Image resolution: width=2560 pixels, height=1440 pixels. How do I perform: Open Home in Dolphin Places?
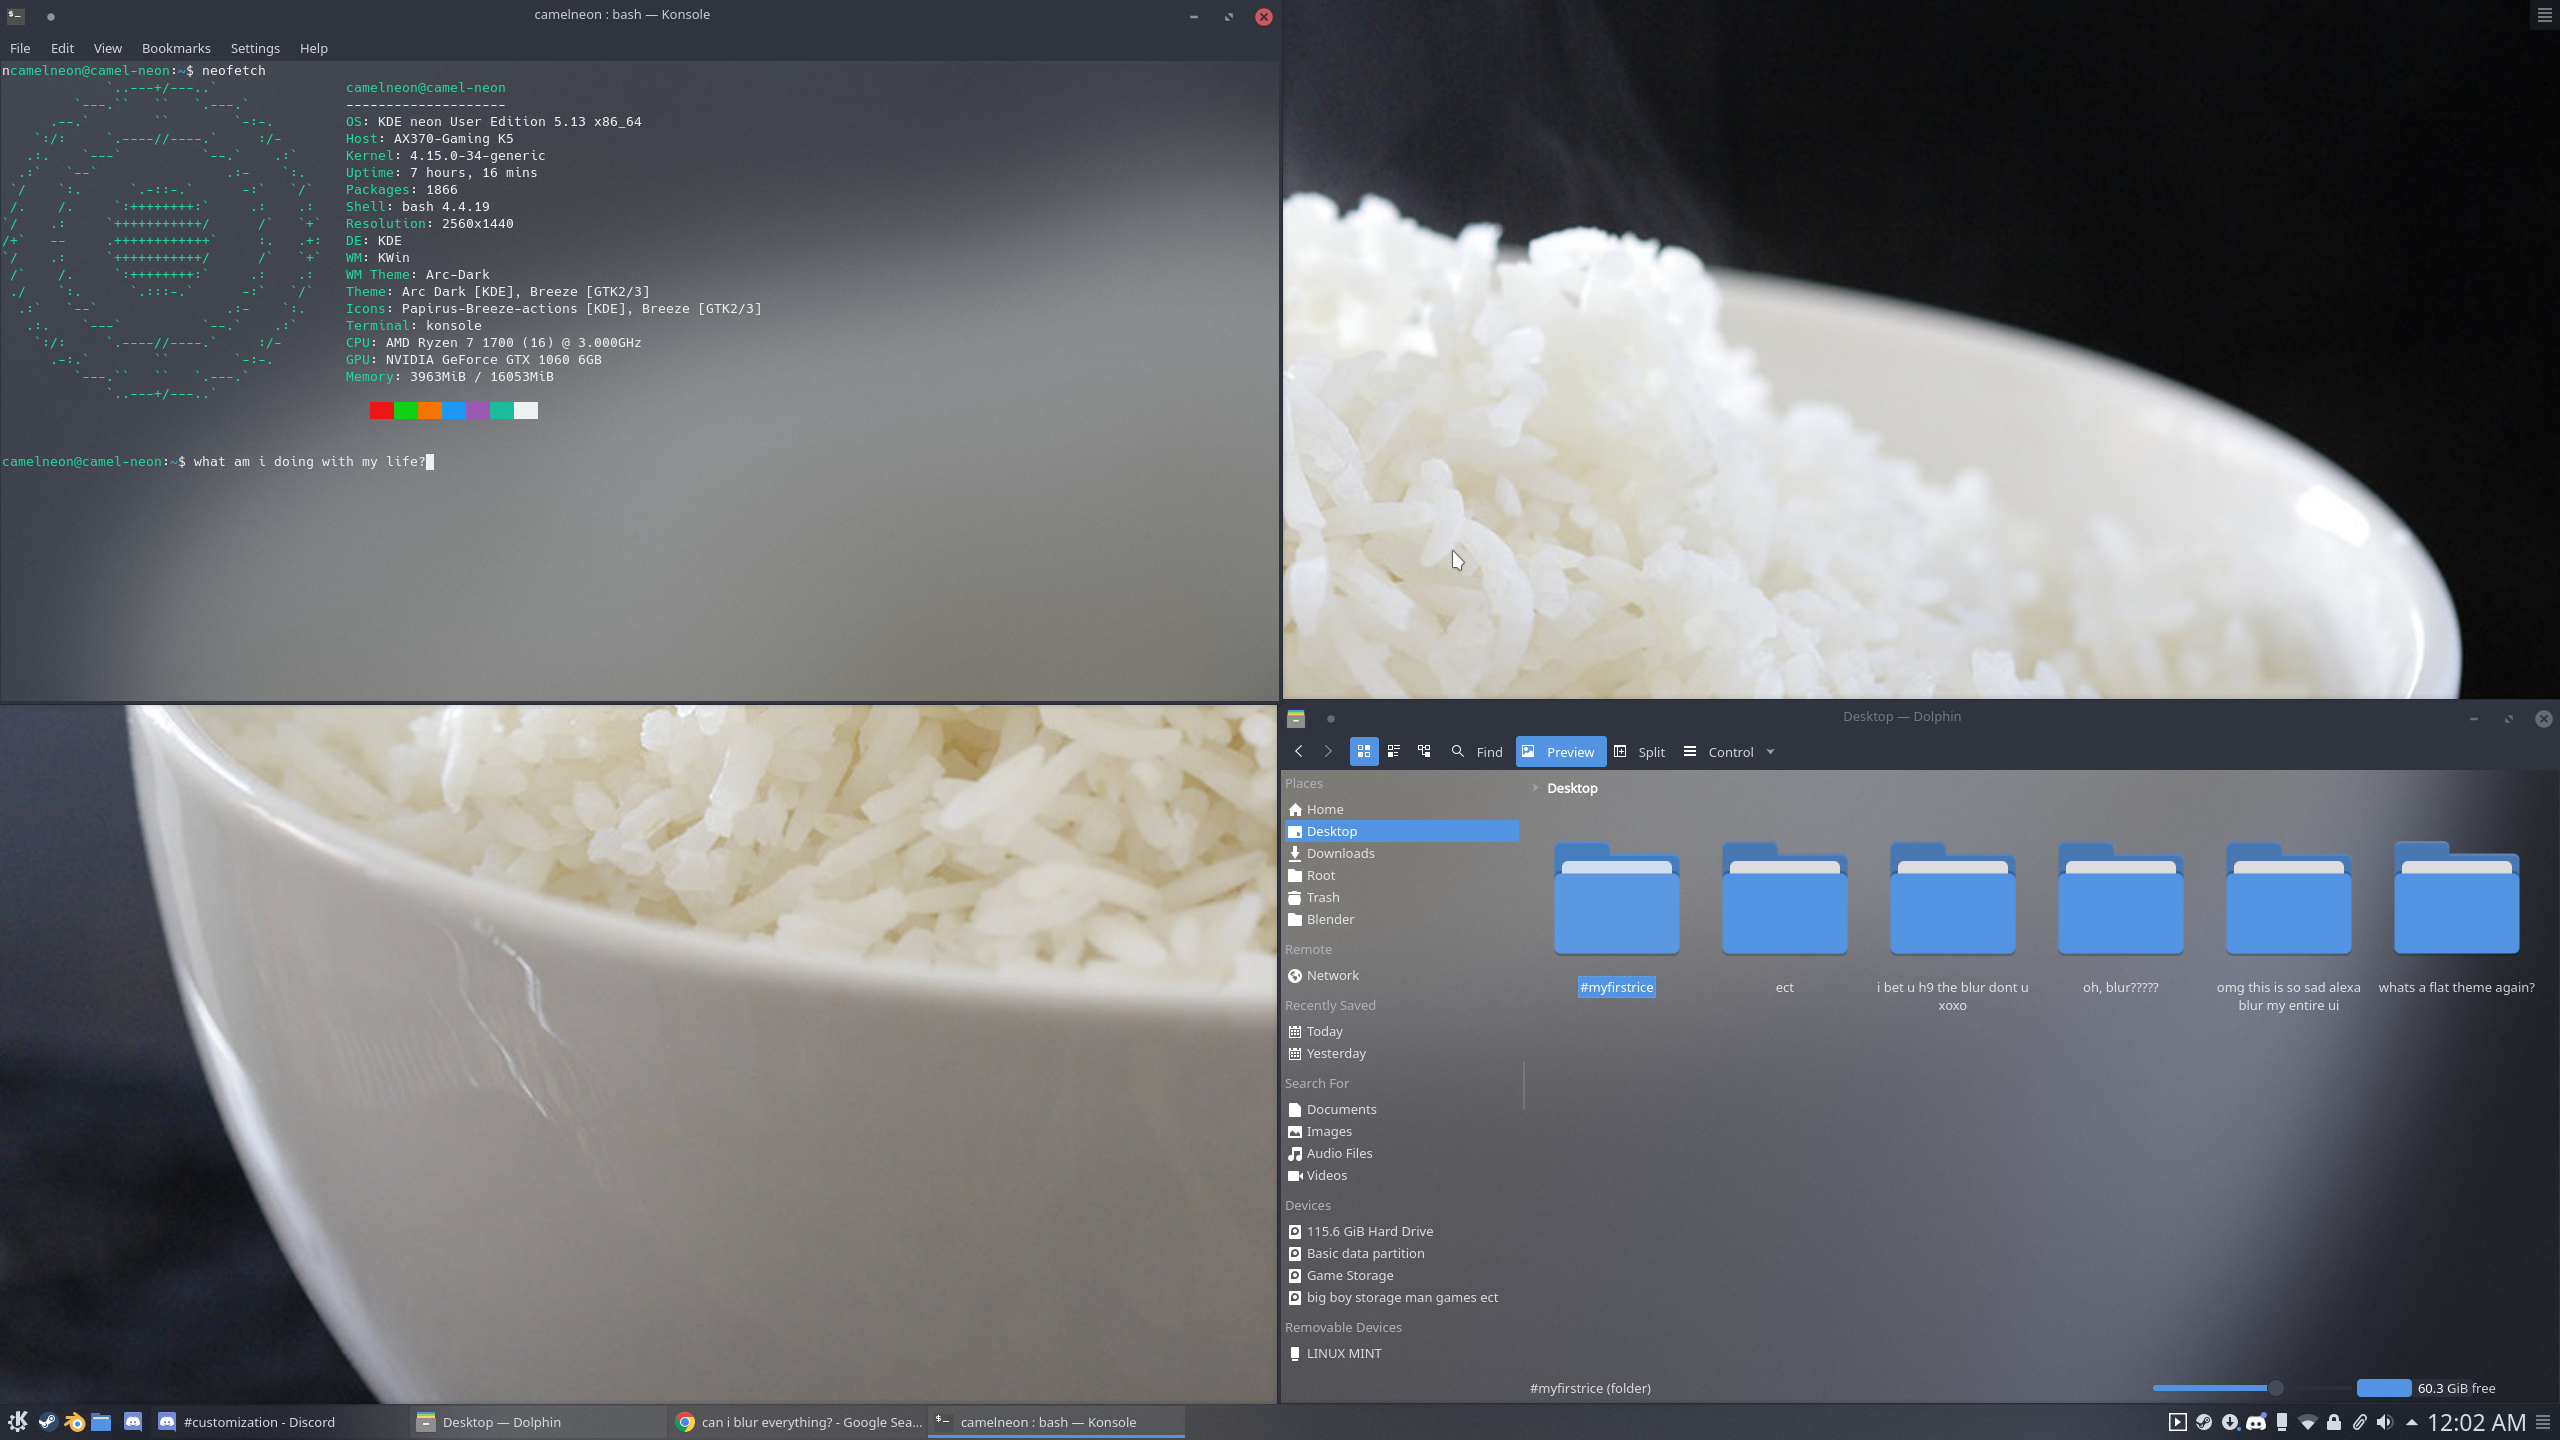pyautogui.click(x=1401, y=809)
